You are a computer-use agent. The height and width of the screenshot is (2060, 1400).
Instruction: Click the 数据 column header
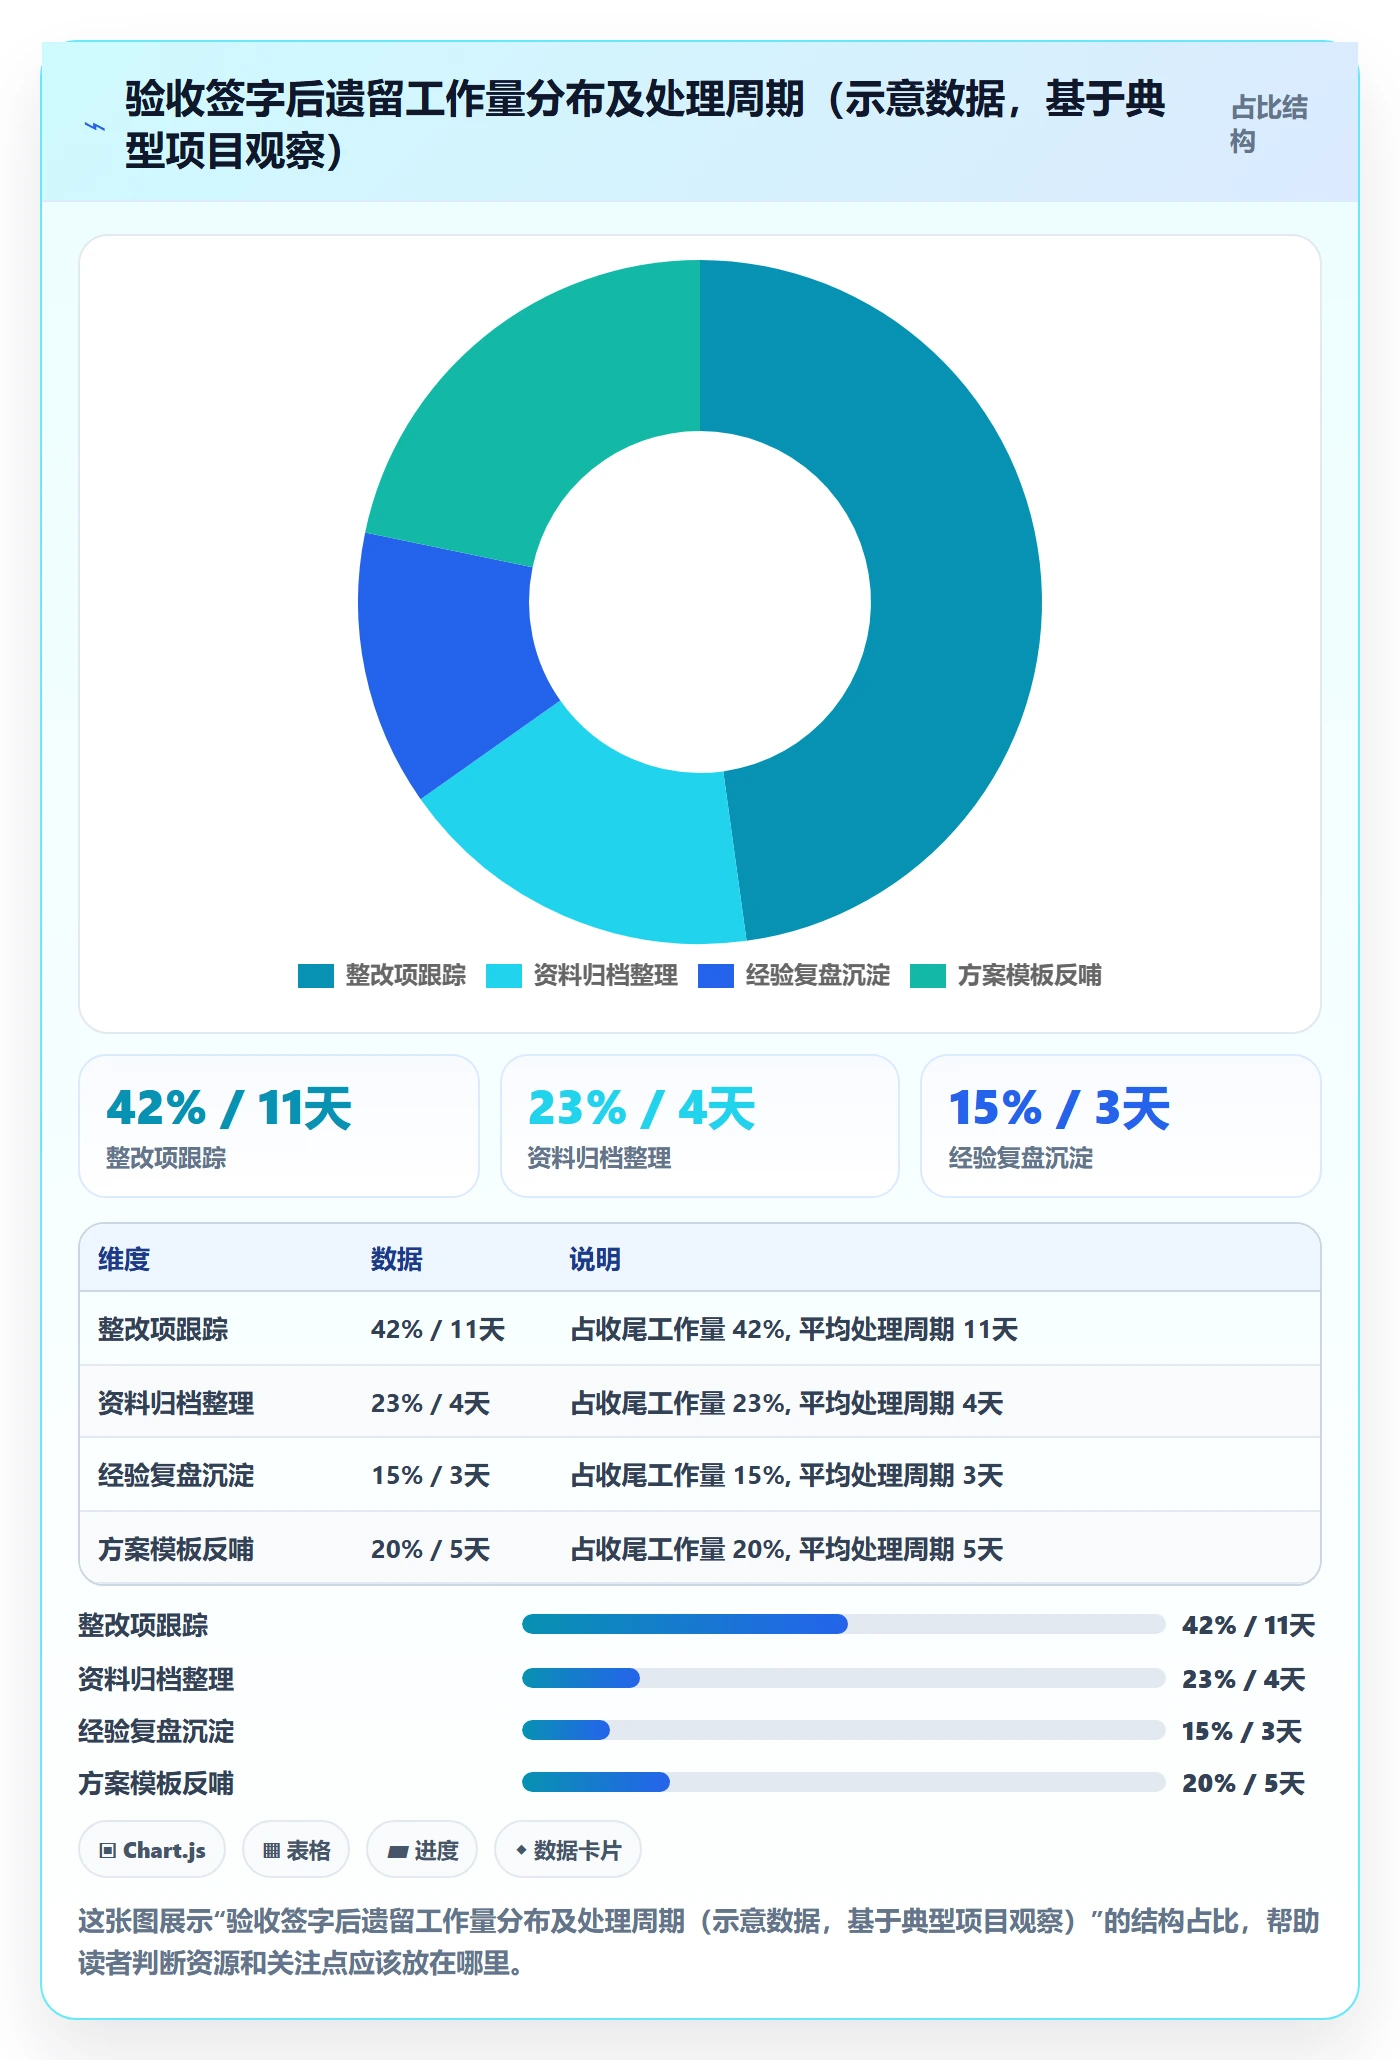click(x=397, y=1259)
